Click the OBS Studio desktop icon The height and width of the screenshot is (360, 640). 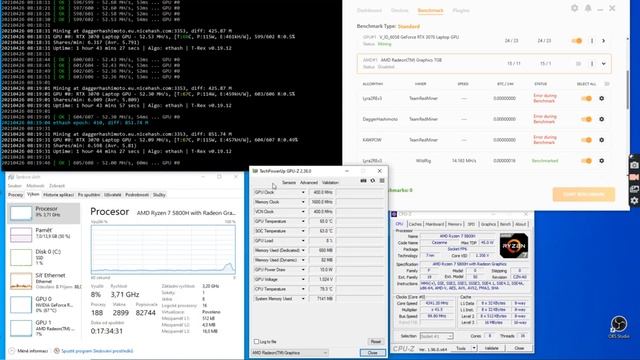click(619, 327)
